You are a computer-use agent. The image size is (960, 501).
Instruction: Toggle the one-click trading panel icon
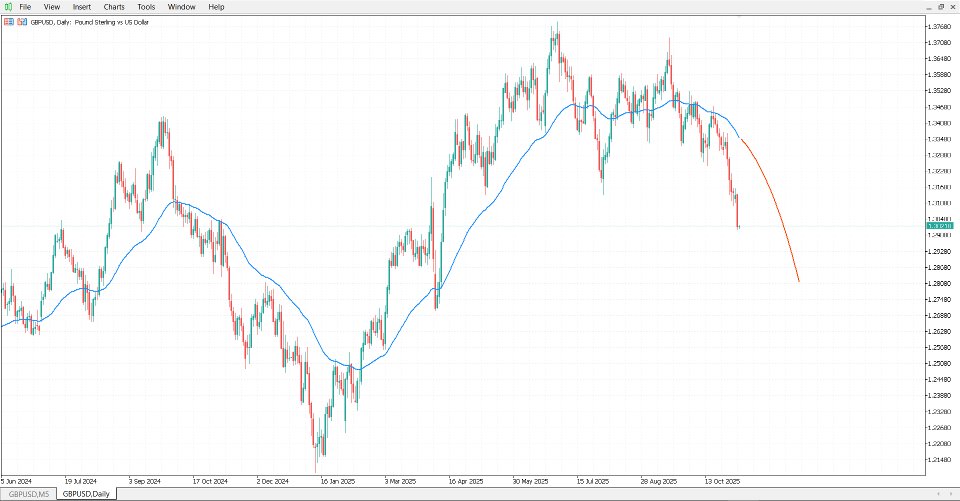(9, 21)
